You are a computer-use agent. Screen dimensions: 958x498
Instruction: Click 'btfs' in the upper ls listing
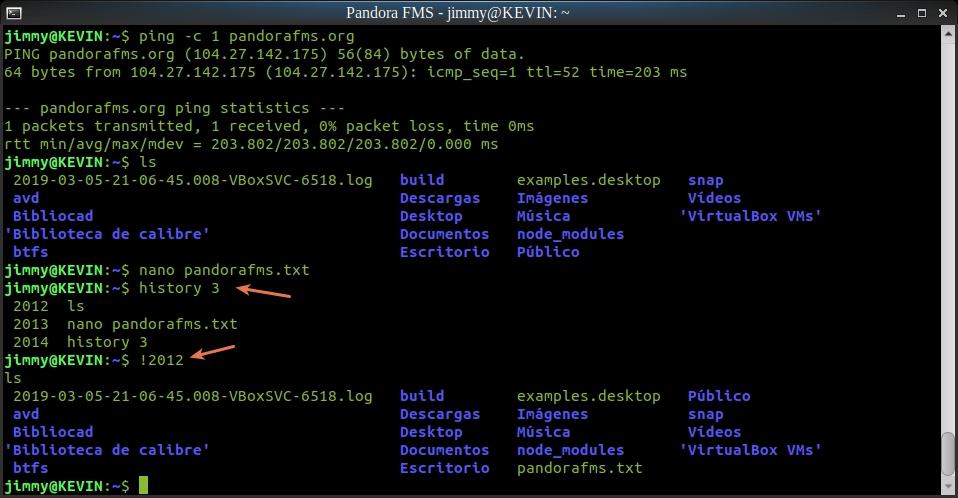31,252
